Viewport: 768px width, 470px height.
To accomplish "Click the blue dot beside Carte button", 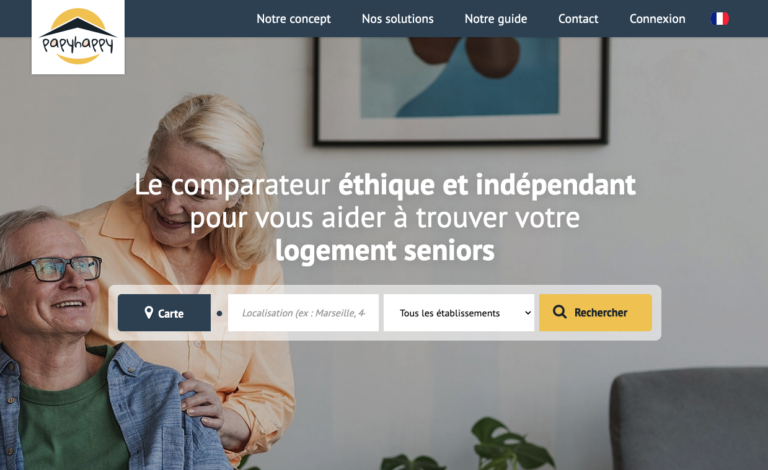I will coord(219,313).
